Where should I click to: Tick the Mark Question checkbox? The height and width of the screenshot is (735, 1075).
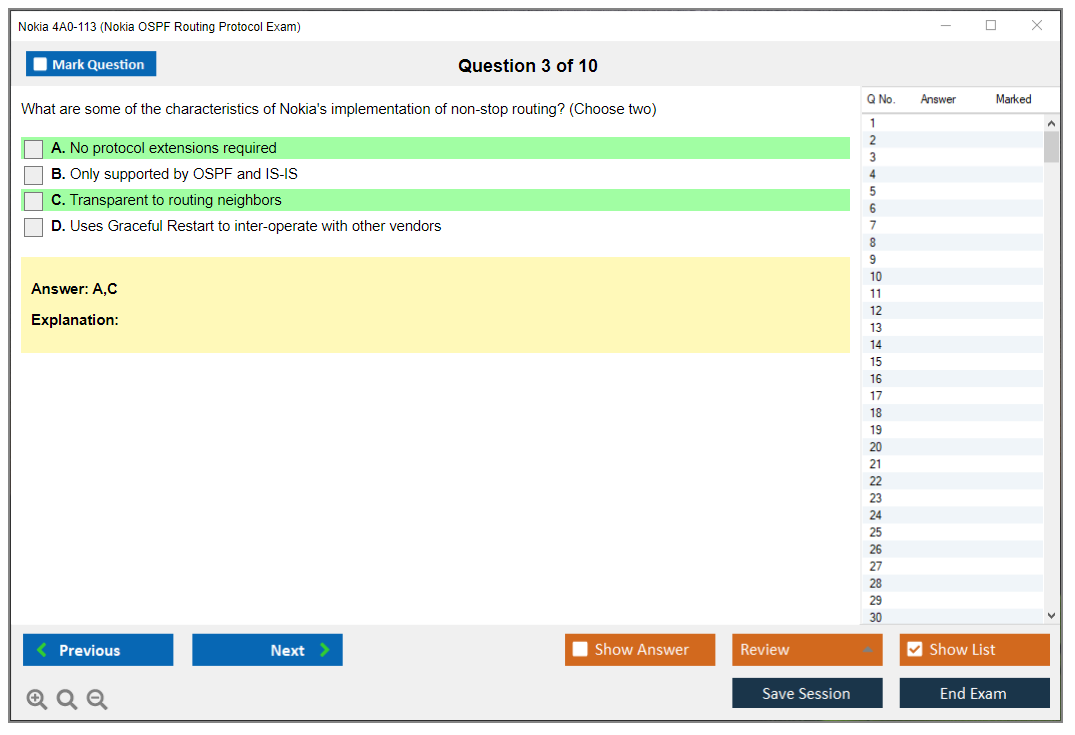[x=41, y=64]
